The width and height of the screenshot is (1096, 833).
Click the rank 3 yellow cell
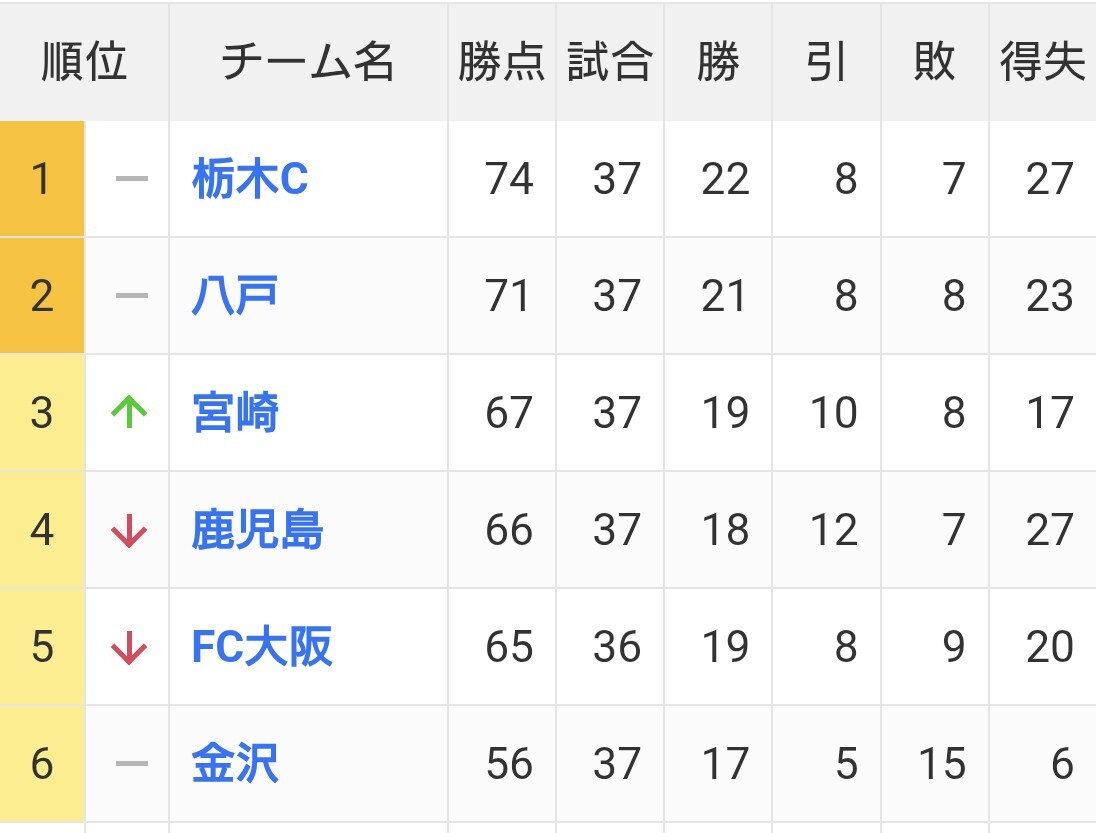42,413
